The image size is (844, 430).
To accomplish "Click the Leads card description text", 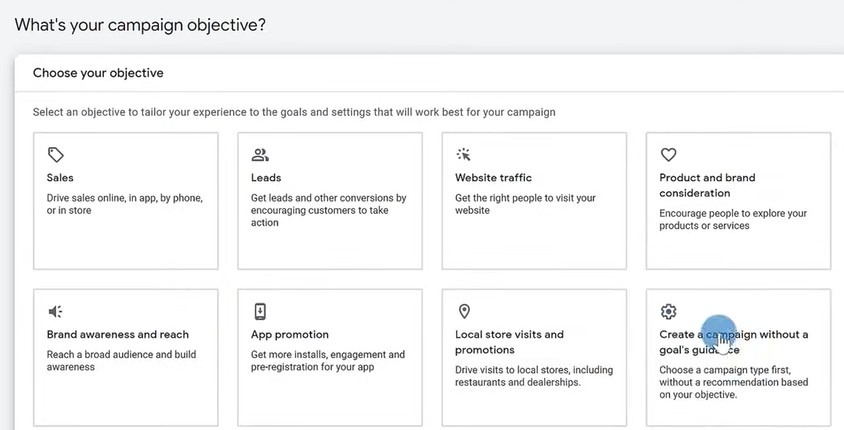I will (328, 210).
